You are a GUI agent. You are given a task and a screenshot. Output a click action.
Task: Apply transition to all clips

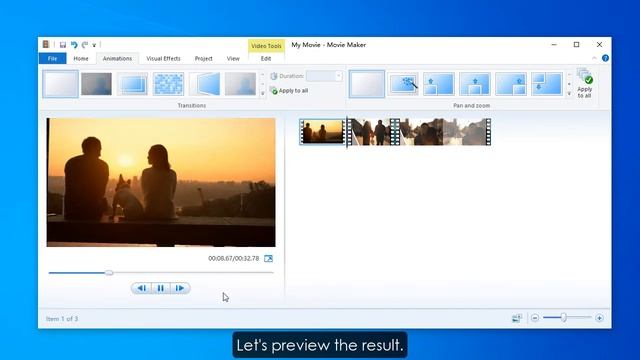point(289,91)
